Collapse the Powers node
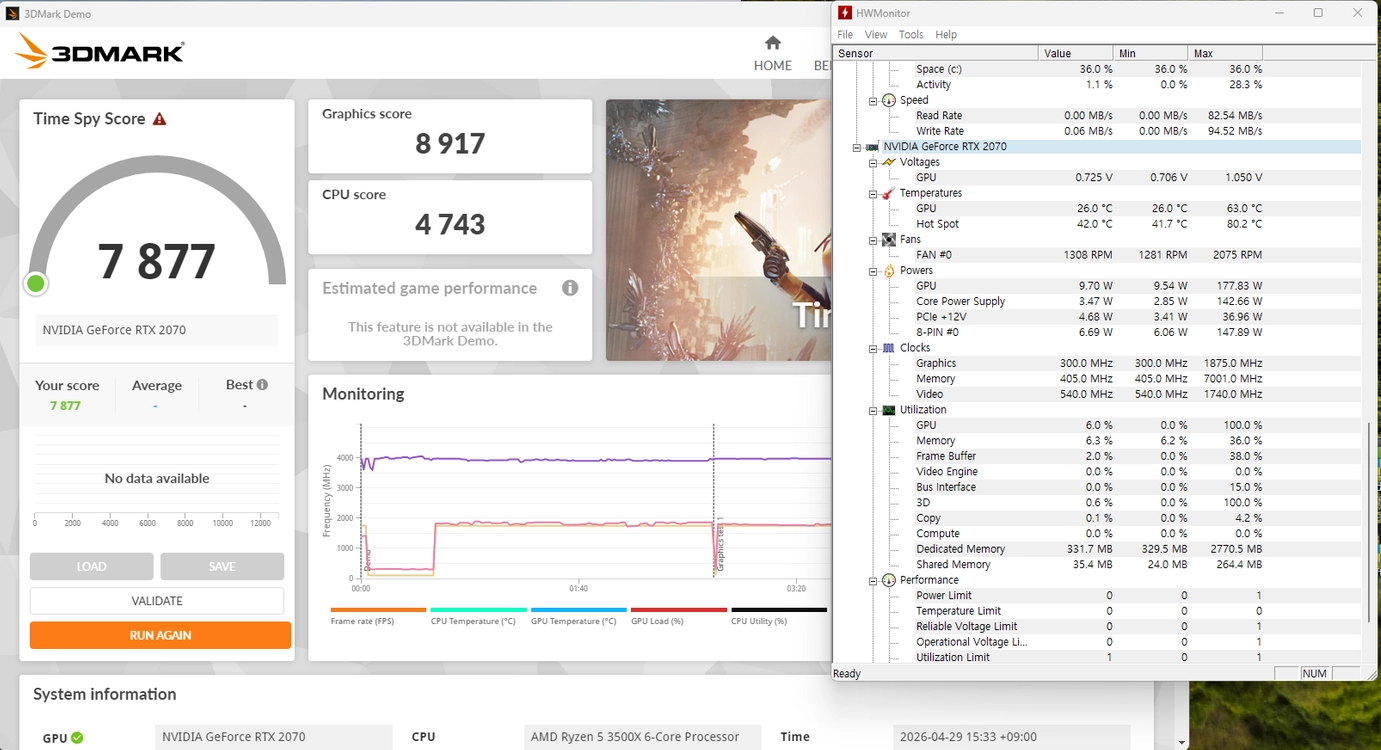The image size is (1381, 750). (x=873, y=271)
